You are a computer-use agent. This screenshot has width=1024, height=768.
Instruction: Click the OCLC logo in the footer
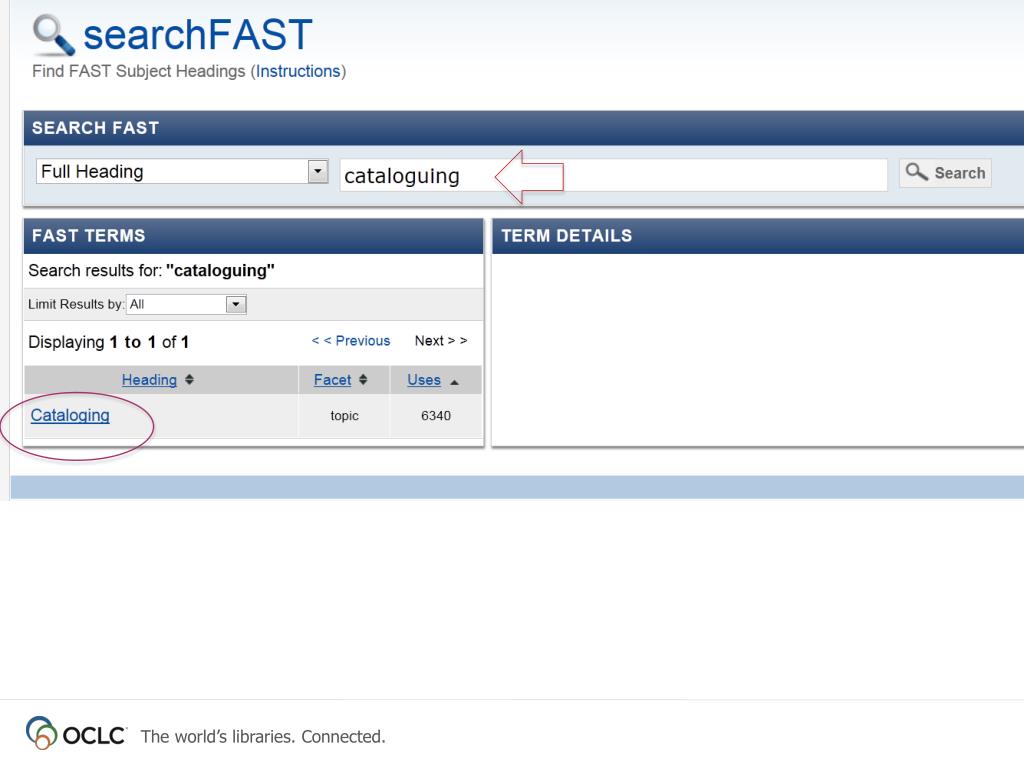click(76, 734)
